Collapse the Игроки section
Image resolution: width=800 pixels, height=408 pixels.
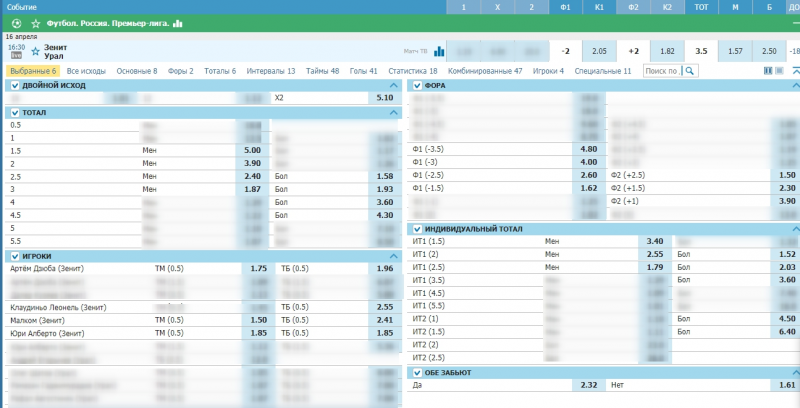click(x=392, y=256)
